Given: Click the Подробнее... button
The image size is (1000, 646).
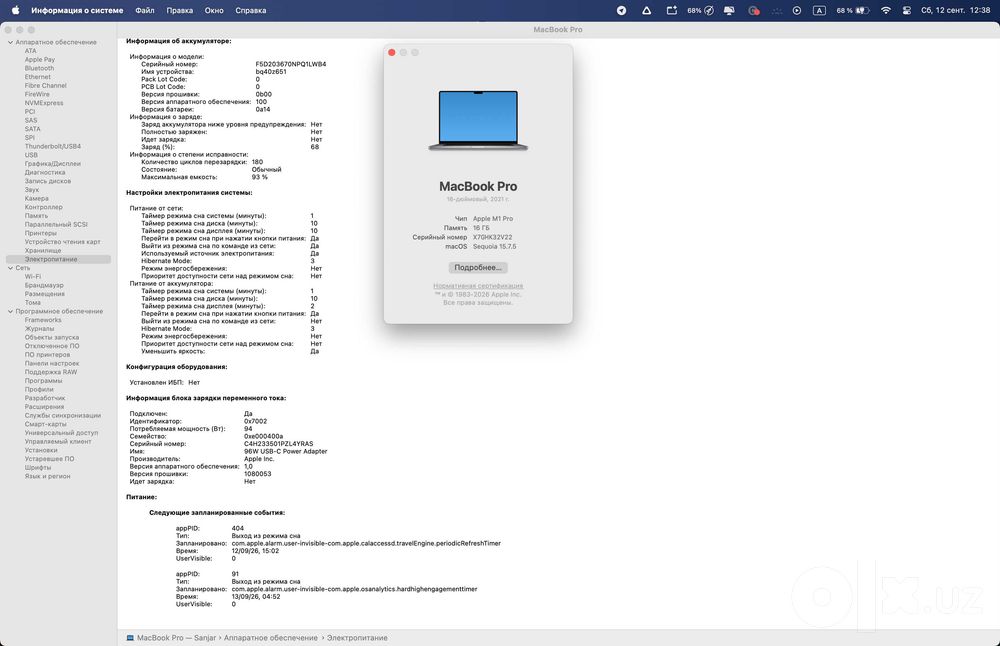Looking at the screenshot, I should [x=478, y=267].
